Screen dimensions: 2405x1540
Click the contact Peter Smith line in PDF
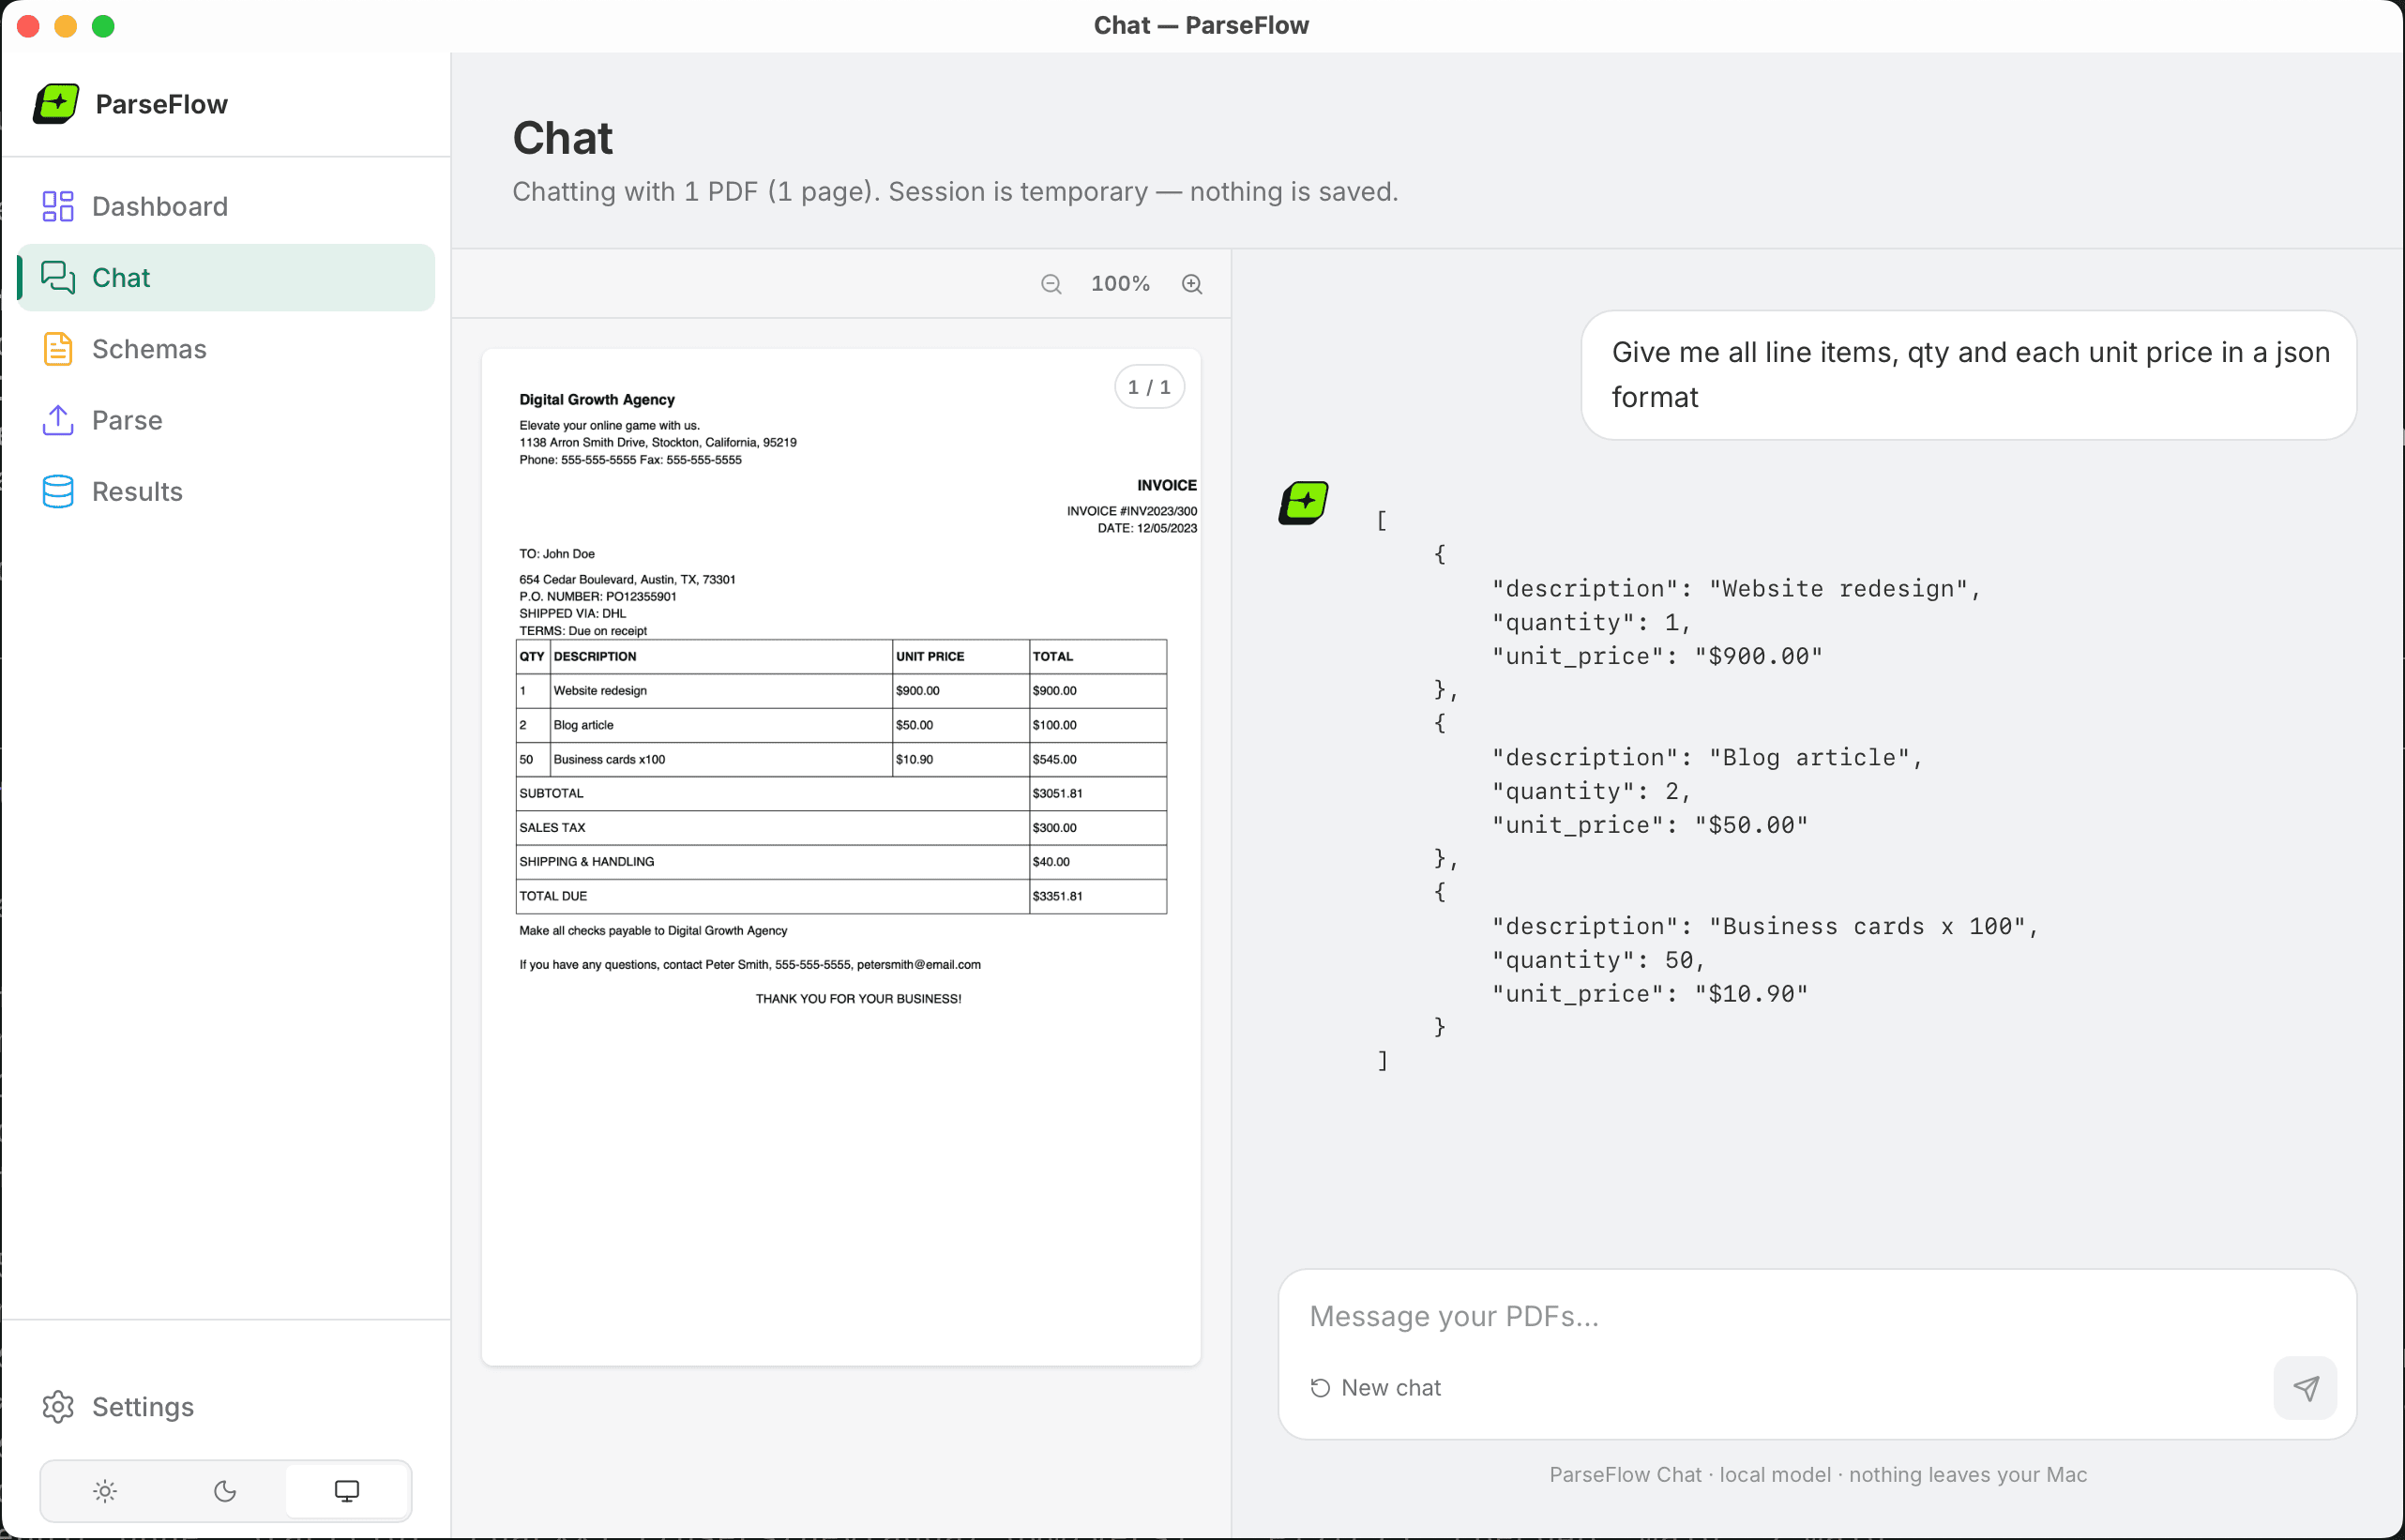click(x=750, y=965)
